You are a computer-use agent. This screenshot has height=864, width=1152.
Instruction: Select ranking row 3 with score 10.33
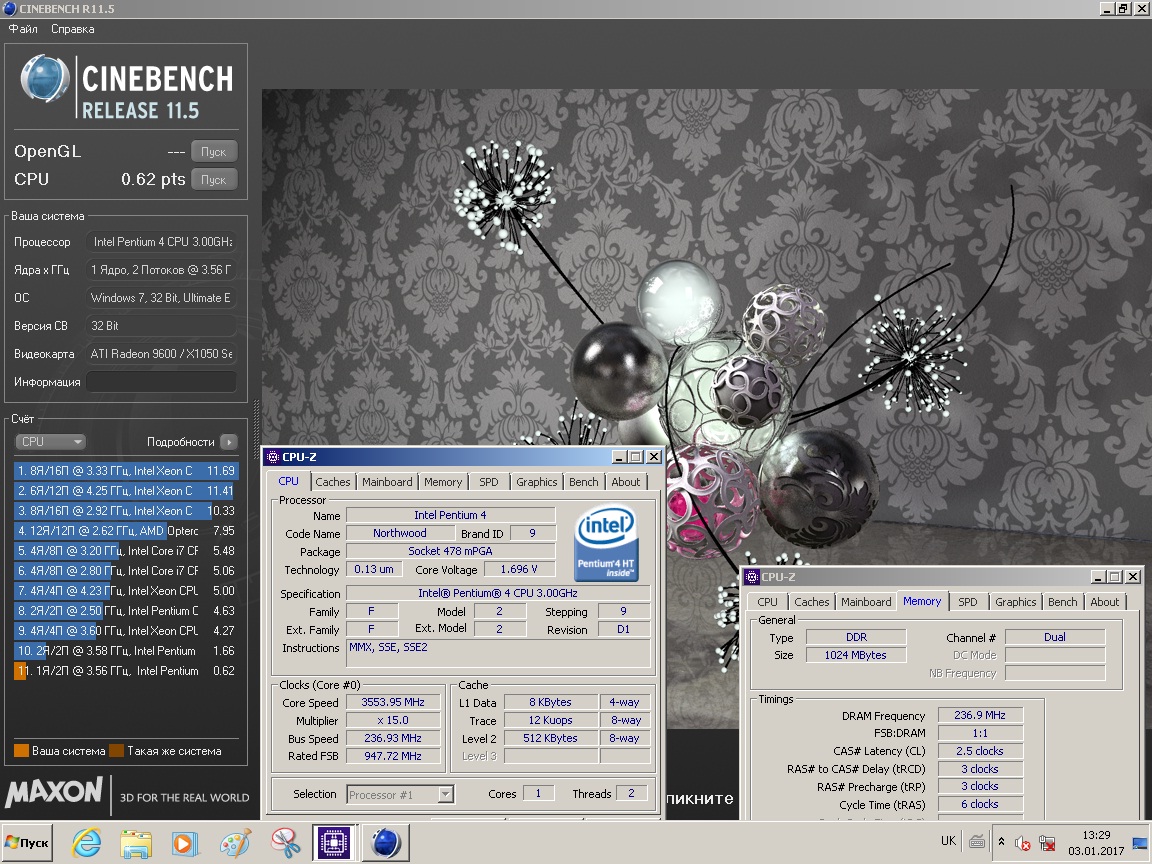pyautogui.click(x=126, y=510)
